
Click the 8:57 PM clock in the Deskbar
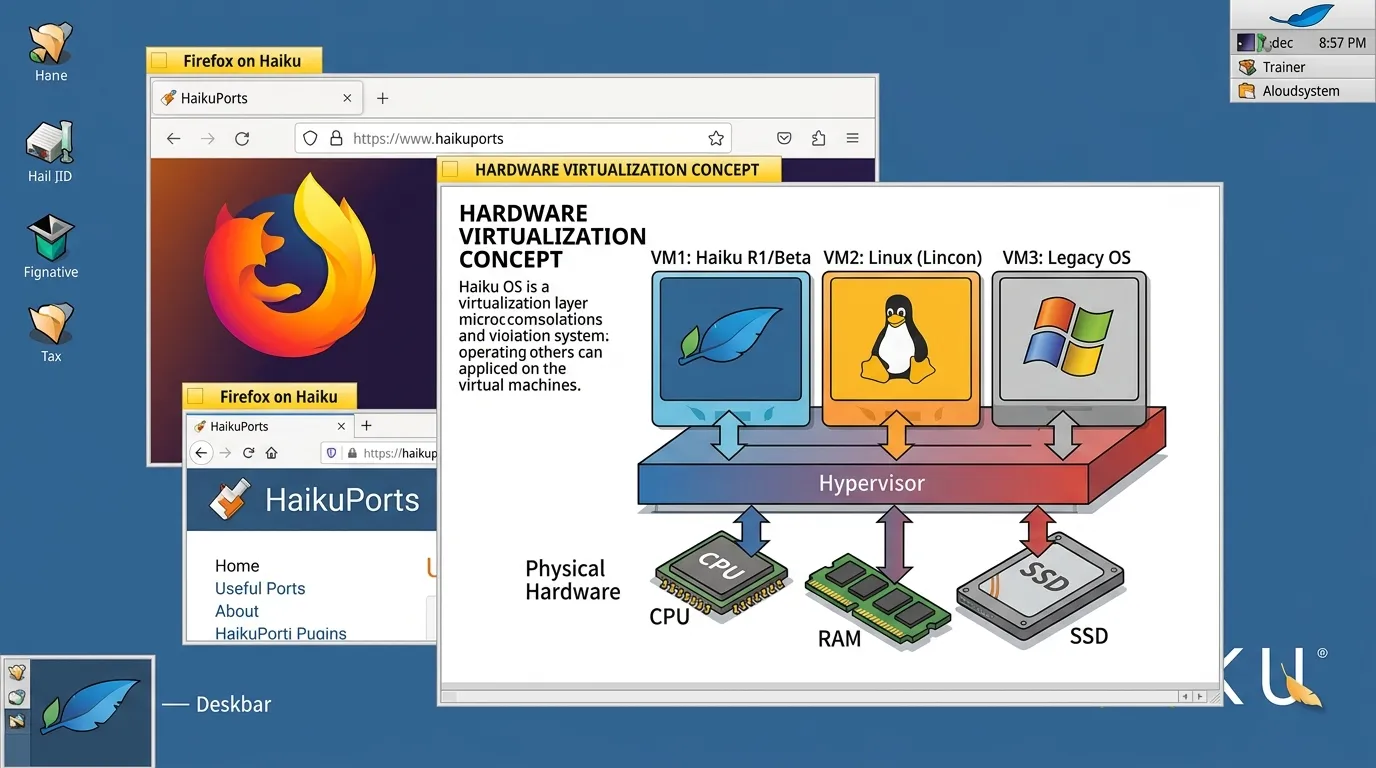point(1342,43)
